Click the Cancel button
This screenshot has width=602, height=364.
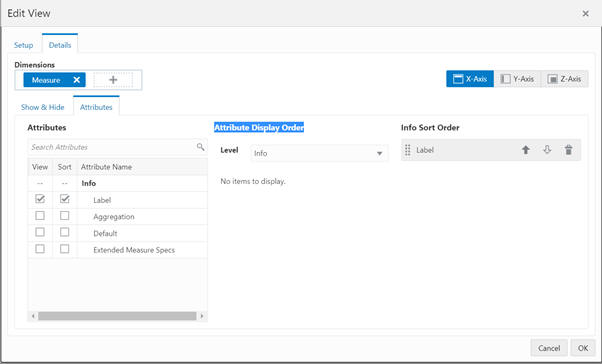549,348
